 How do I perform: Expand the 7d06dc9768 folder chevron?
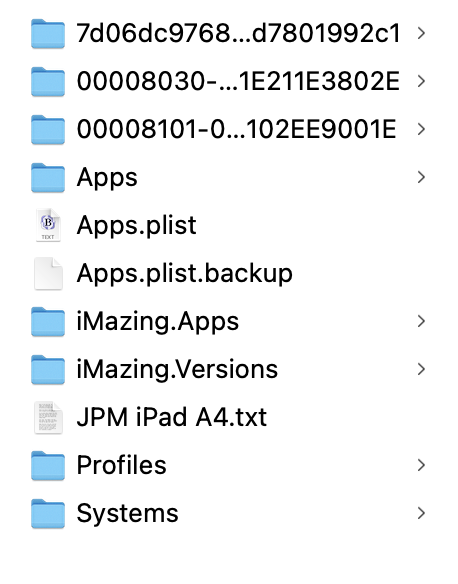(421, 34)
